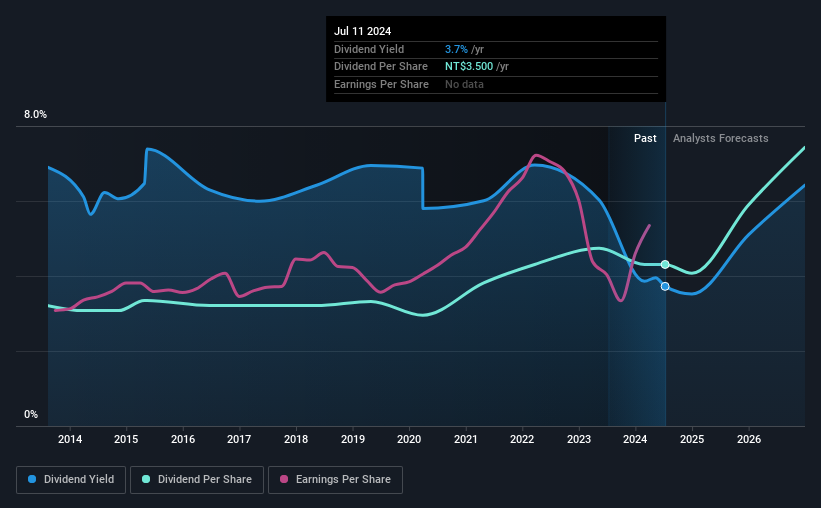821x508 pixels.
Task: Click the teal Dividend Per Share legend dot
Action: click(x=146, y=479)
